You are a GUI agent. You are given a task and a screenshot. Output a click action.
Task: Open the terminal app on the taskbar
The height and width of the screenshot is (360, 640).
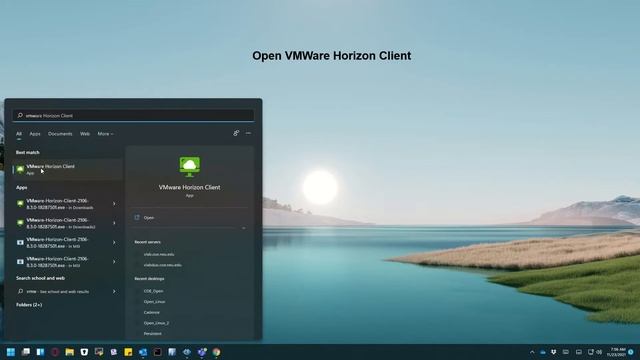click(x=158, y=352)
